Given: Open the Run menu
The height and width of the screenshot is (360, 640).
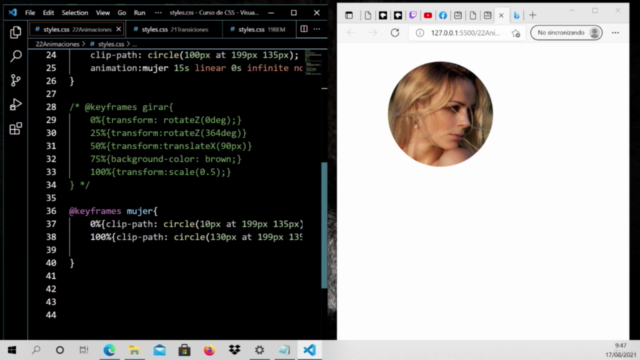Looking at the screenshot, I should coord(140,13).
